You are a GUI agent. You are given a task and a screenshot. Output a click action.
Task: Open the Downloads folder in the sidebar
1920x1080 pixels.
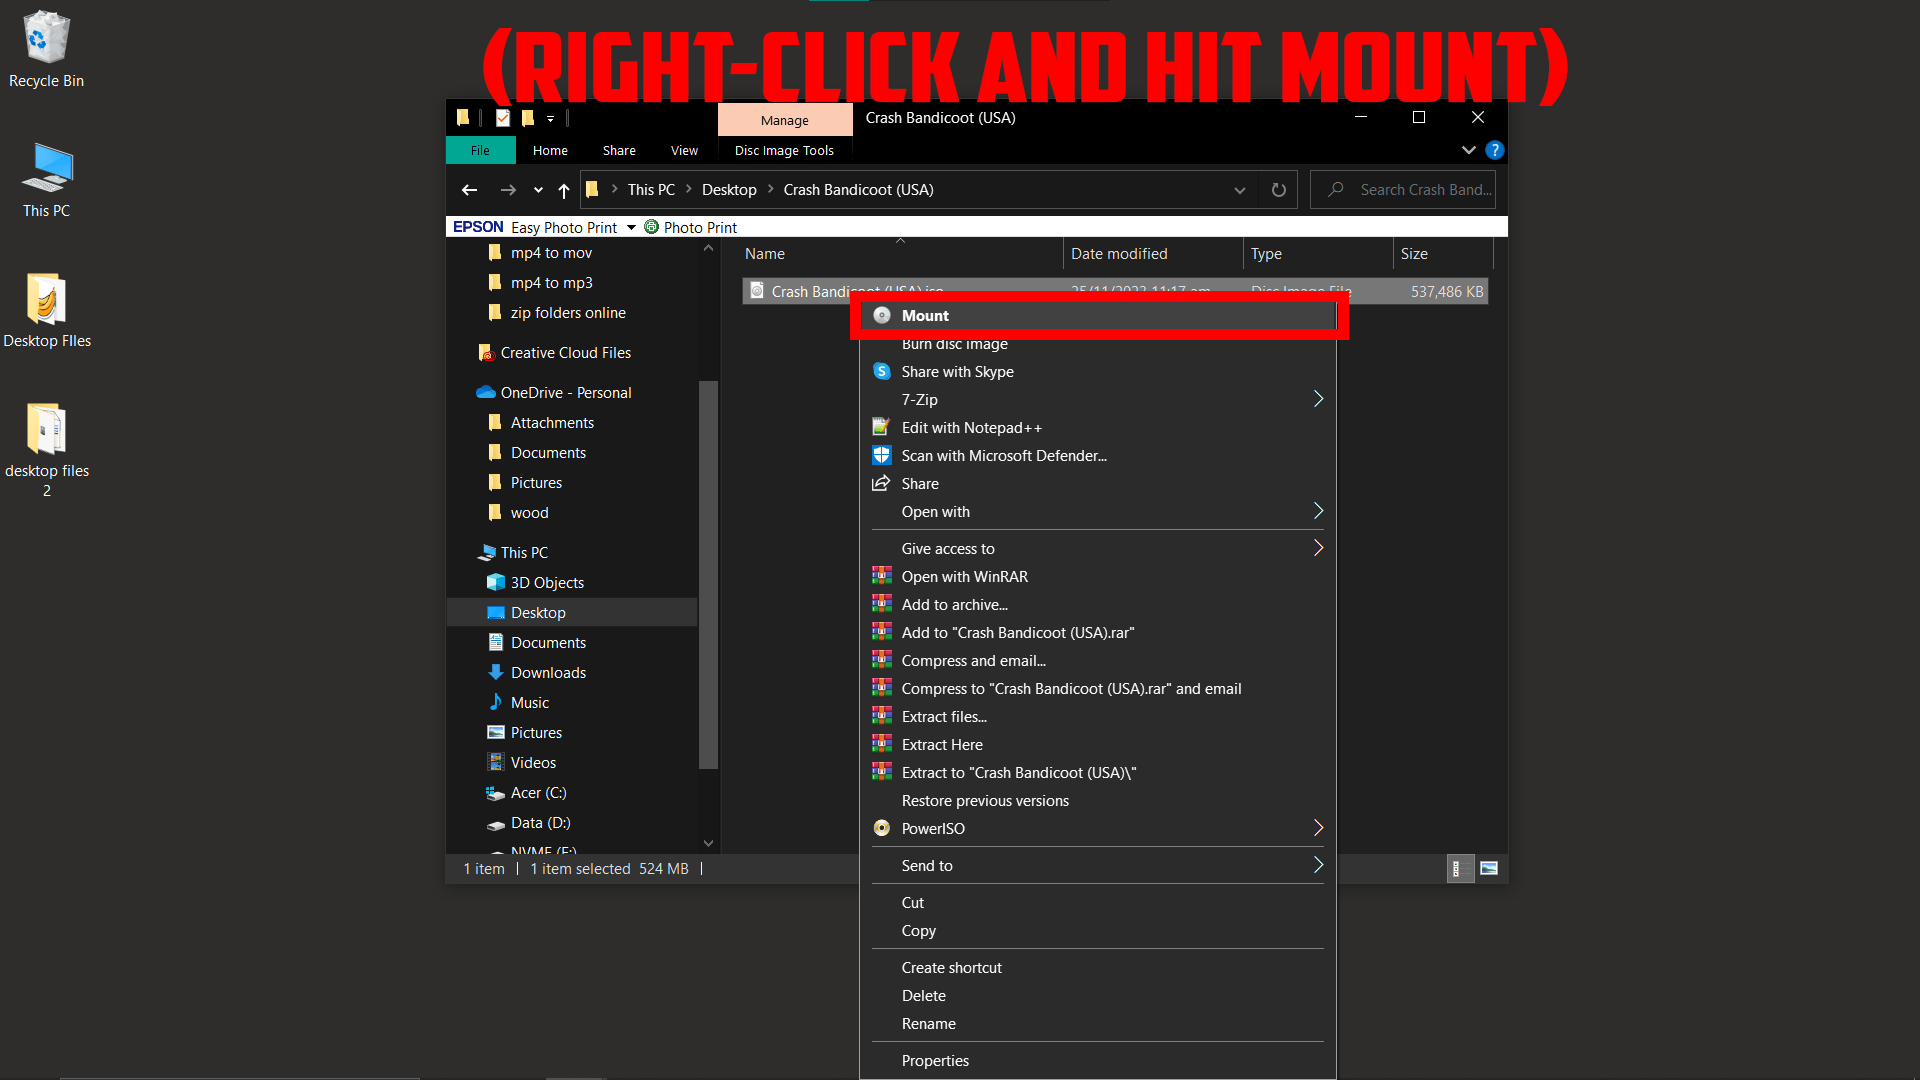[x=548, y=672]
